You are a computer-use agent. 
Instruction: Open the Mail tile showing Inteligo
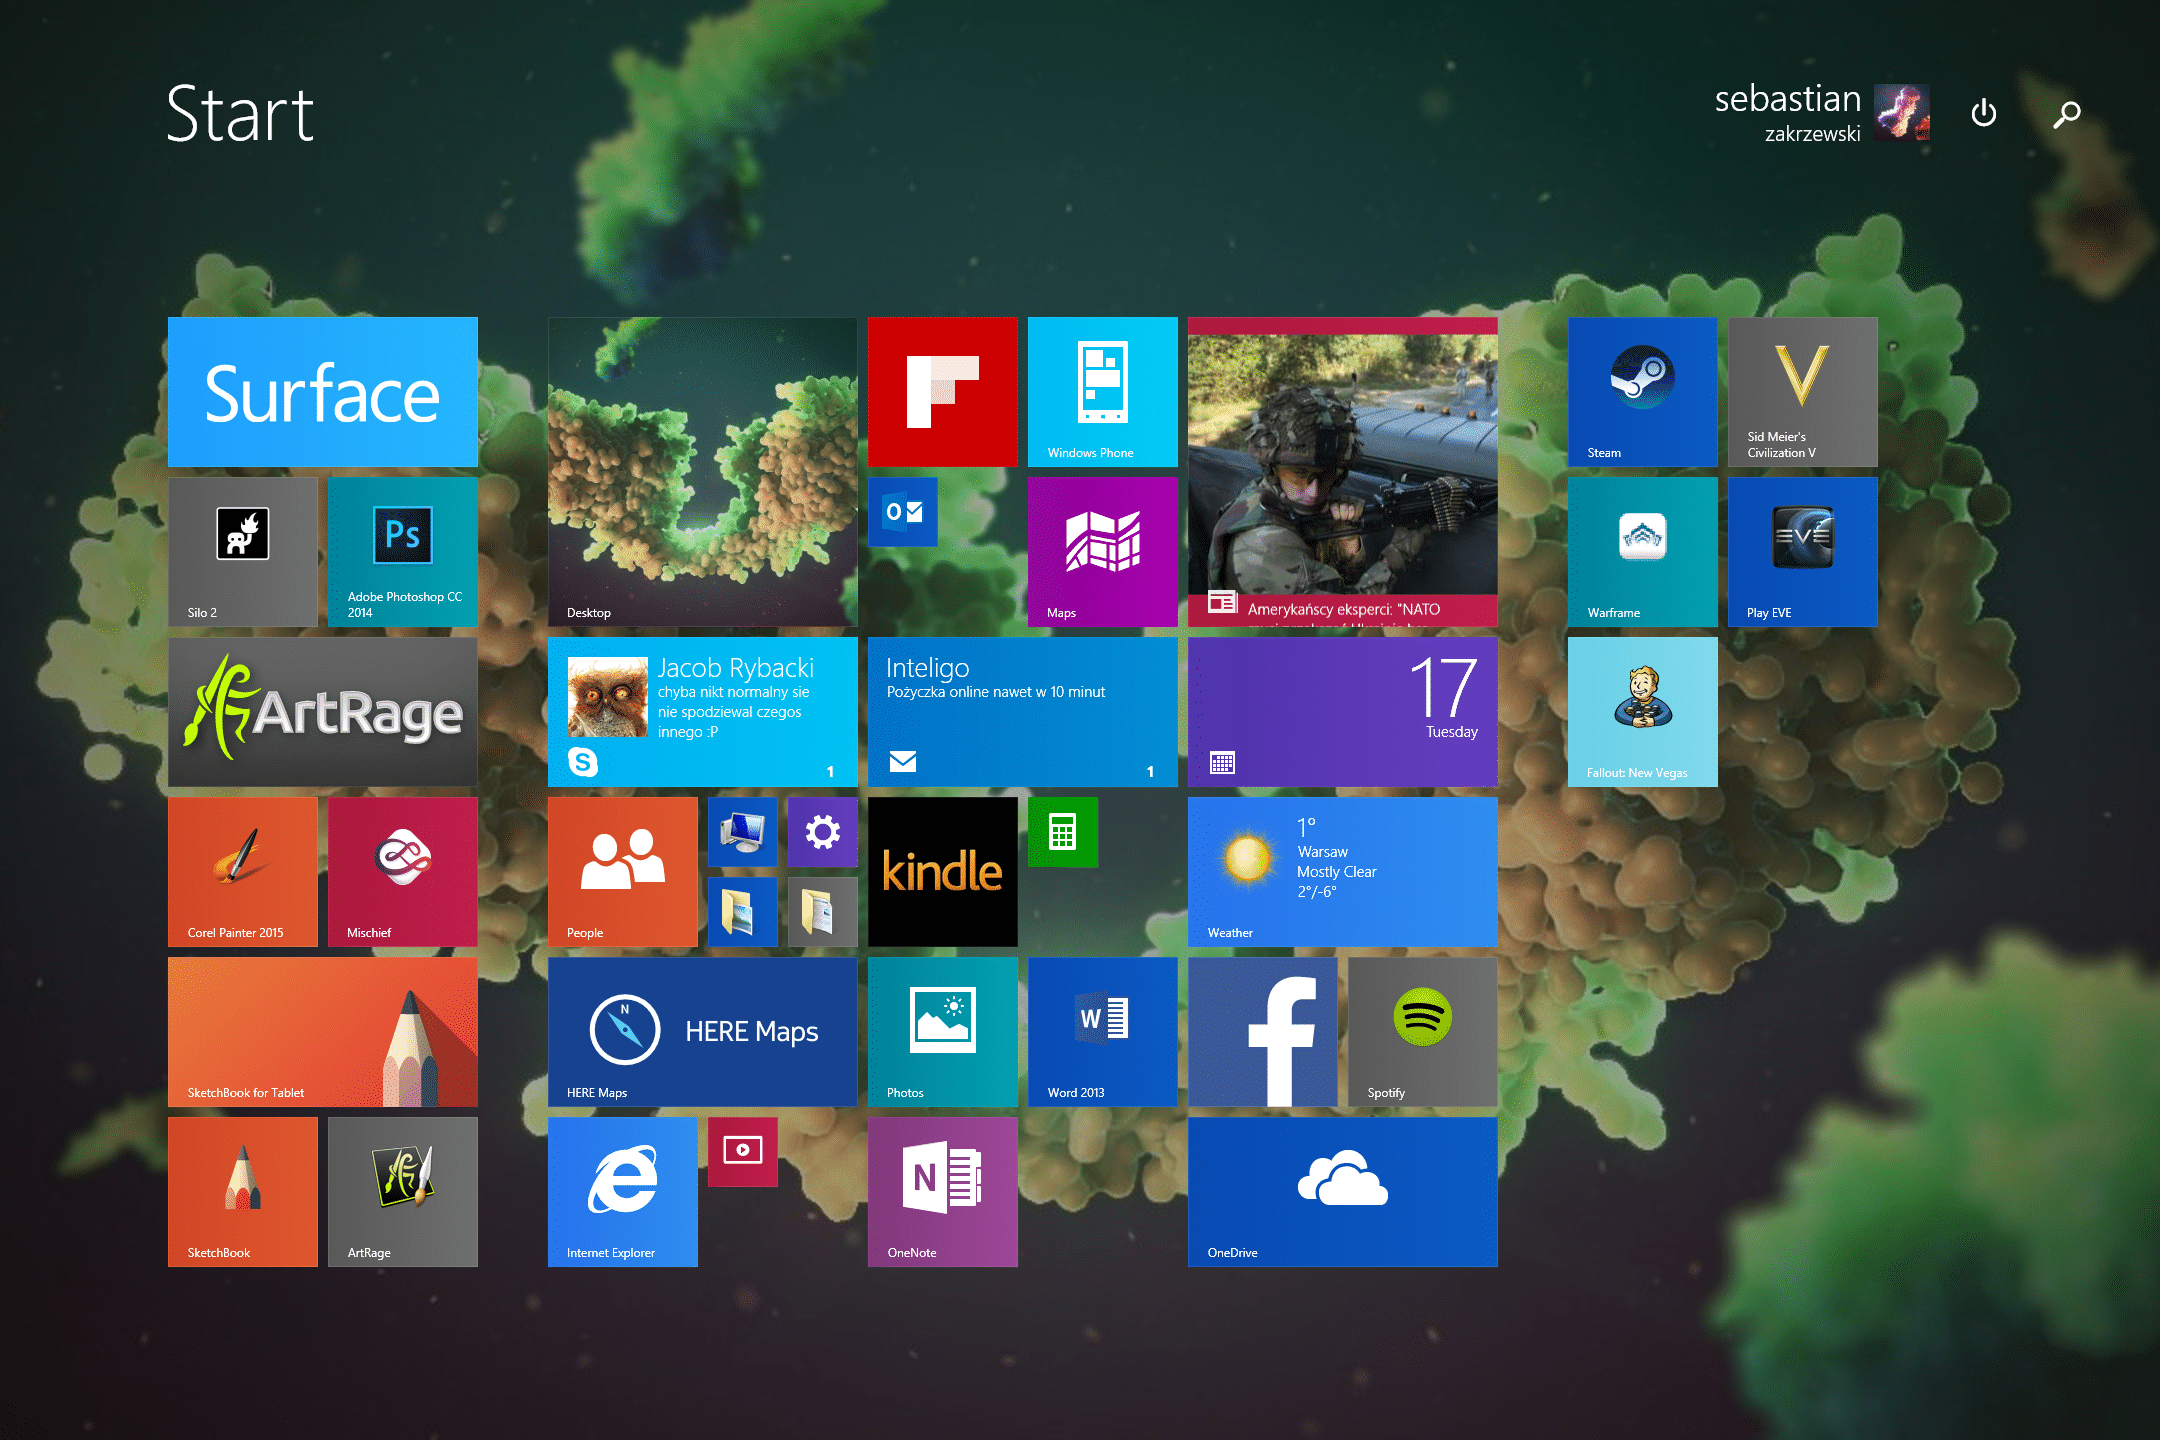tap(1023, 712)
